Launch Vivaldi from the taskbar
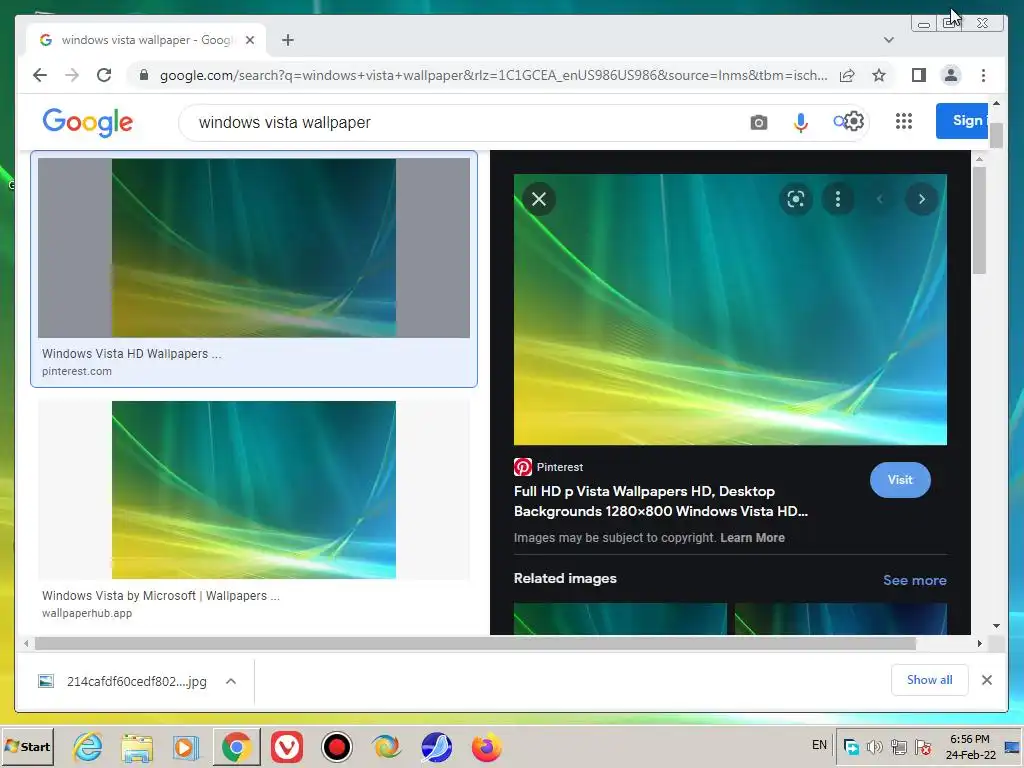Image resolution: width=1024 pixels, height=768 pixels. point(287,746)
